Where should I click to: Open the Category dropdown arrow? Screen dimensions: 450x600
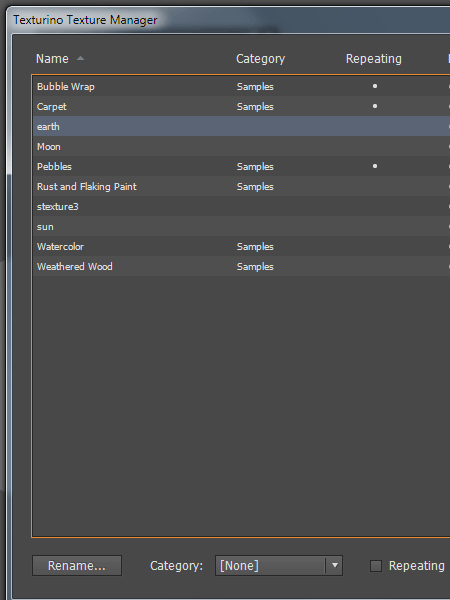[x=335, y=566]
